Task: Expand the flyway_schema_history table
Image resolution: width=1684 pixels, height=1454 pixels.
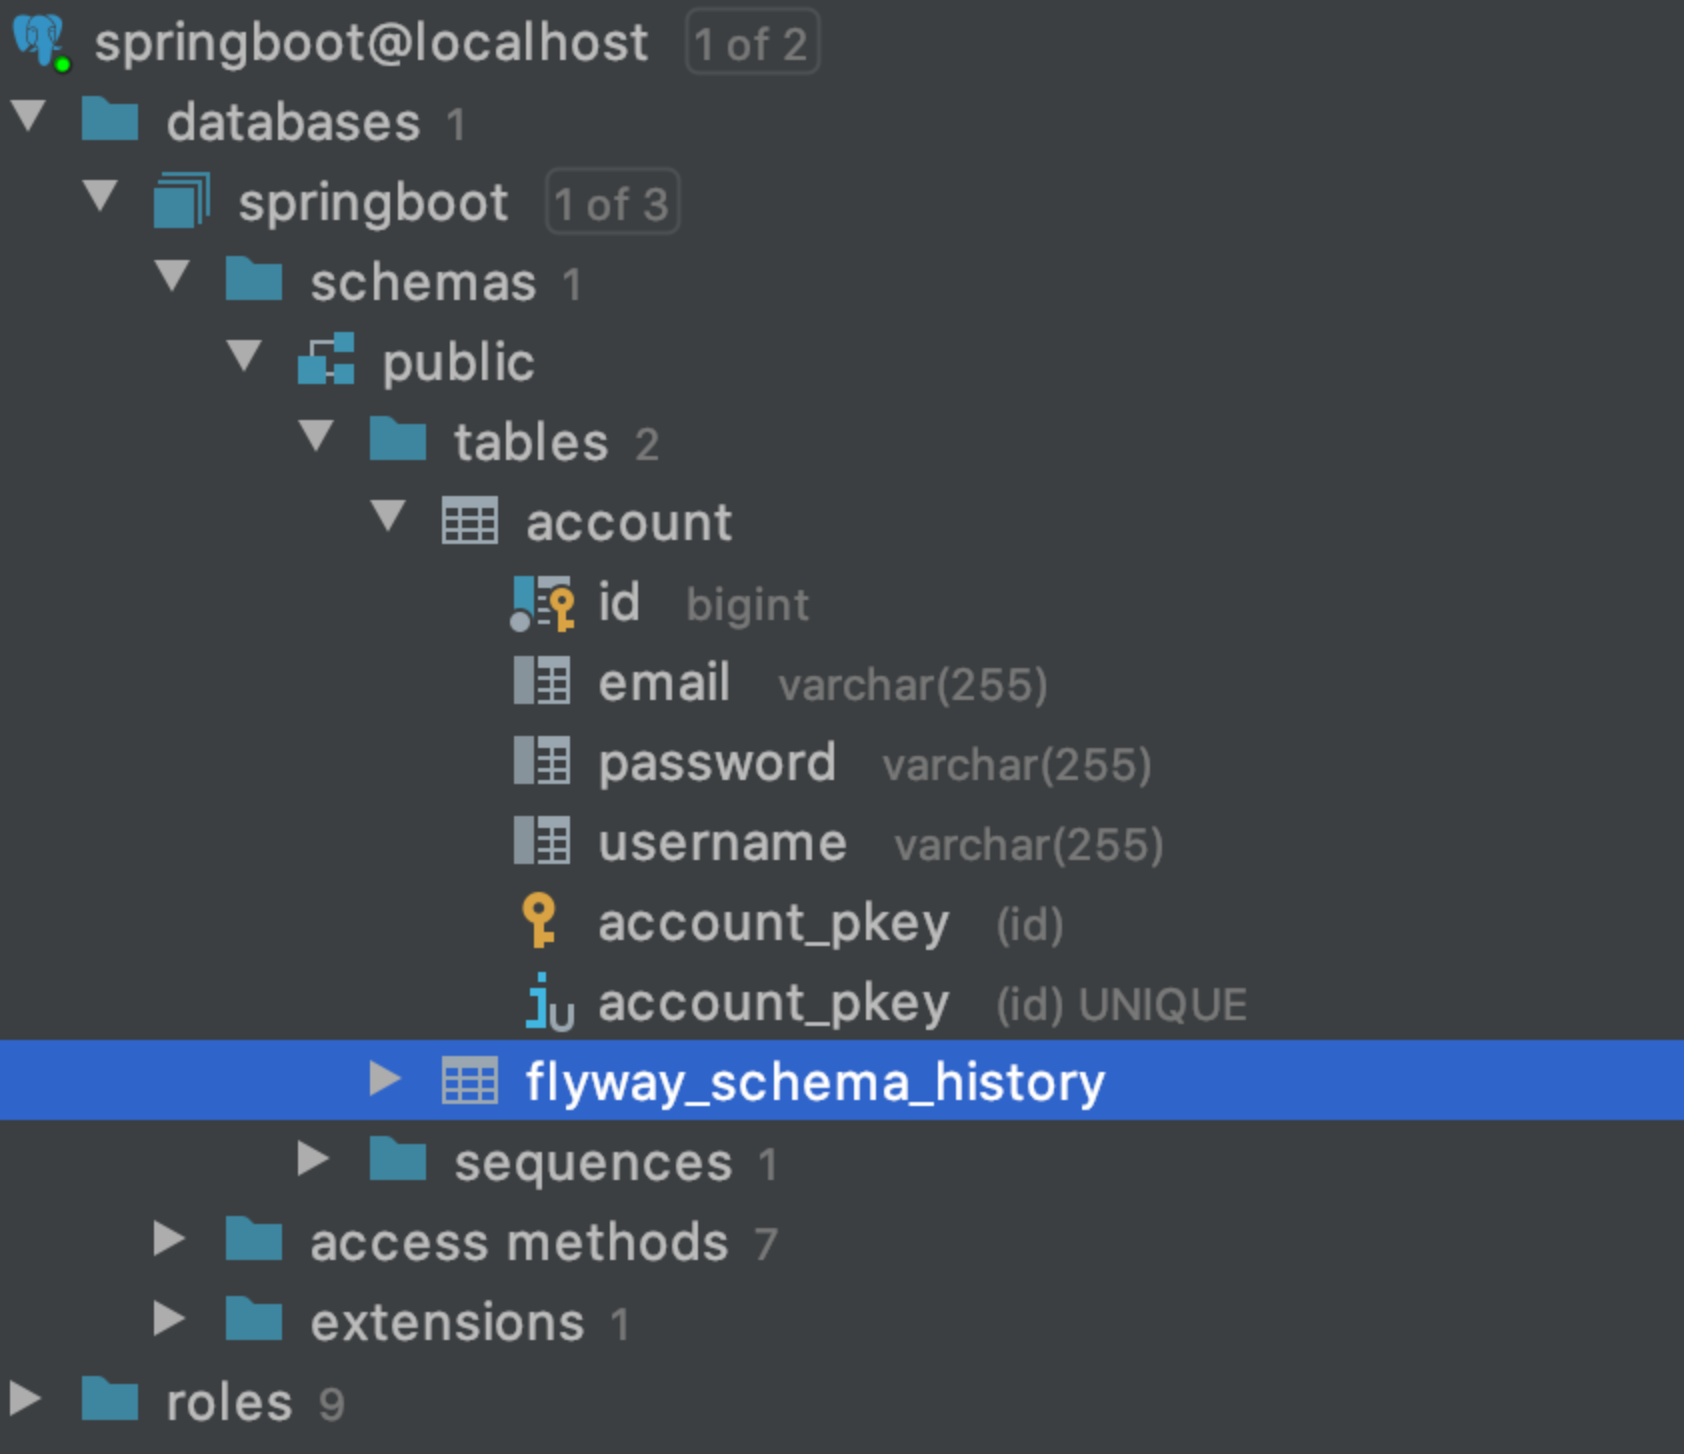Action: coord(385,1078)
